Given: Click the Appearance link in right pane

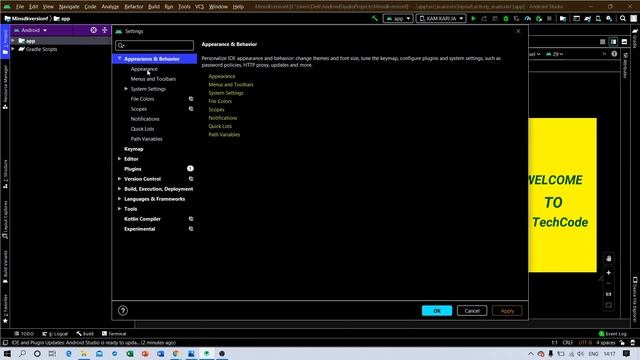Looking at the screenshot, I should (222, 76).
